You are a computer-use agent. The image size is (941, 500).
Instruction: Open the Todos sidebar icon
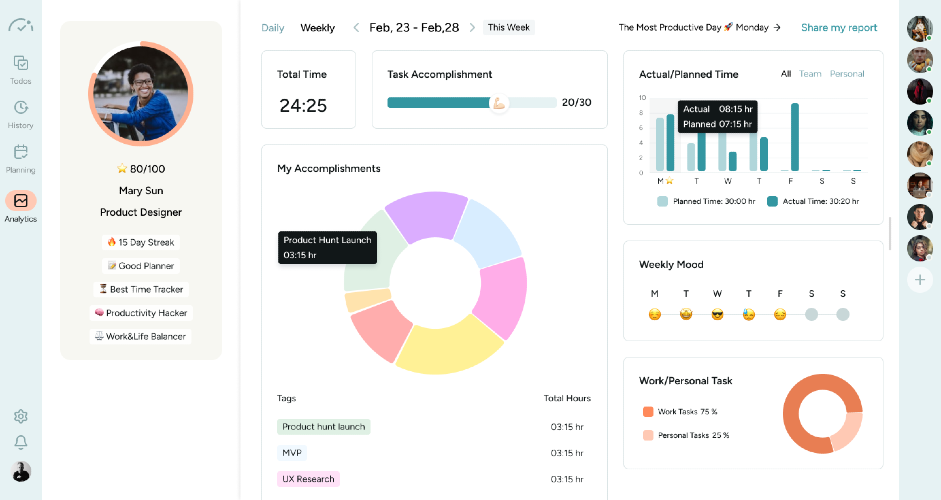20,63
